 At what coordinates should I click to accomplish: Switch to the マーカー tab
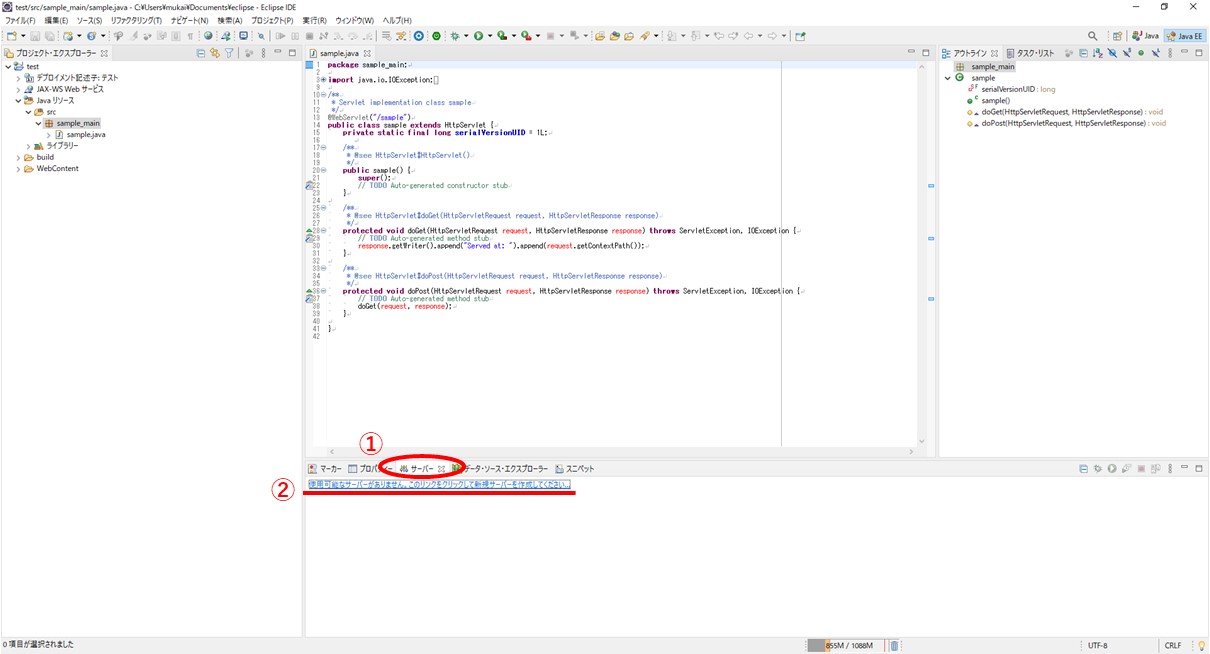point(325,468)
